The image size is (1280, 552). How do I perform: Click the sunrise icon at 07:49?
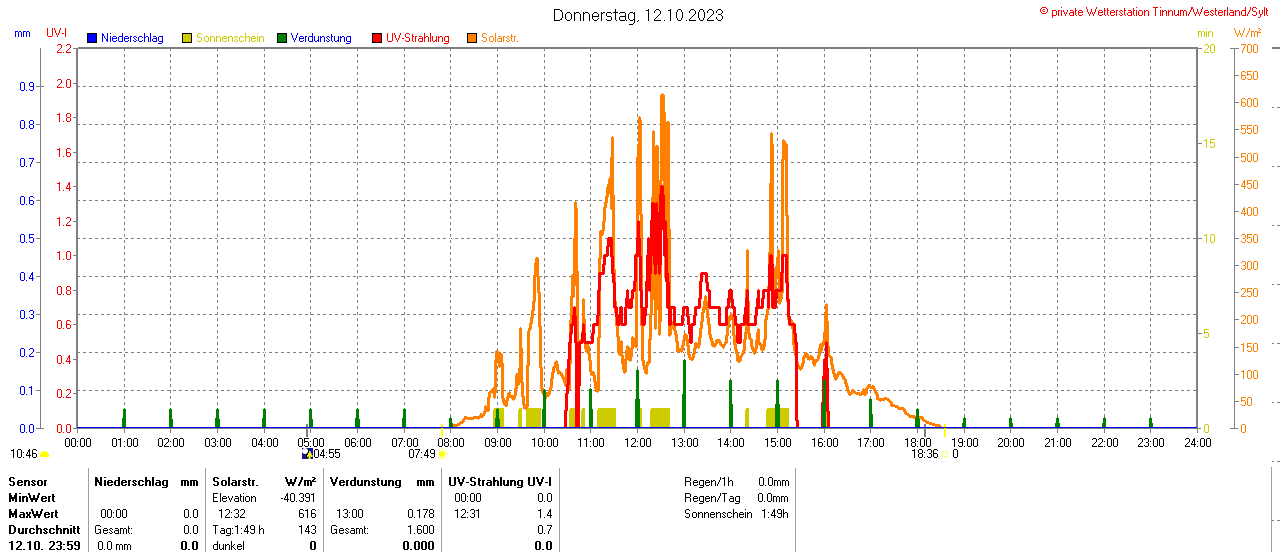coord(442,454)
